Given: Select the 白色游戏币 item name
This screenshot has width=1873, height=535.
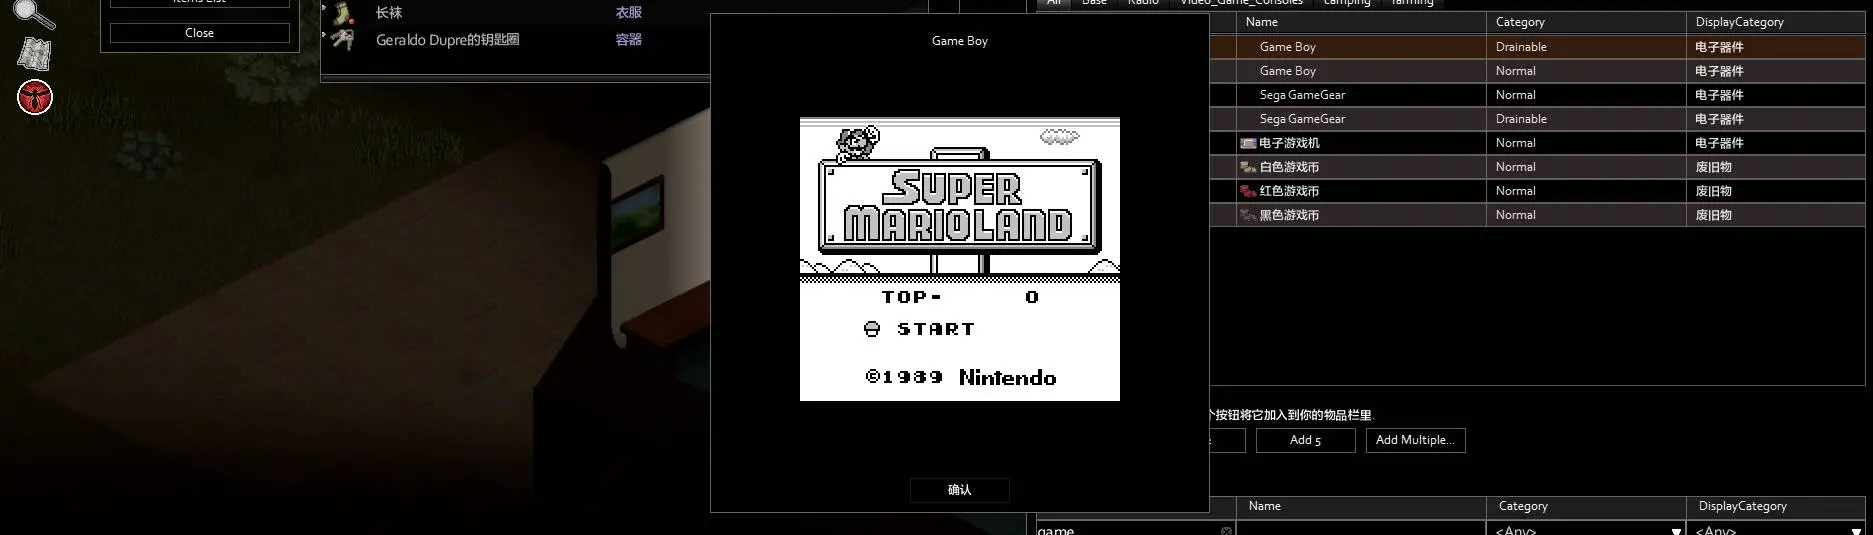Looking at the screenshot, I should [x=1289, y=167].
